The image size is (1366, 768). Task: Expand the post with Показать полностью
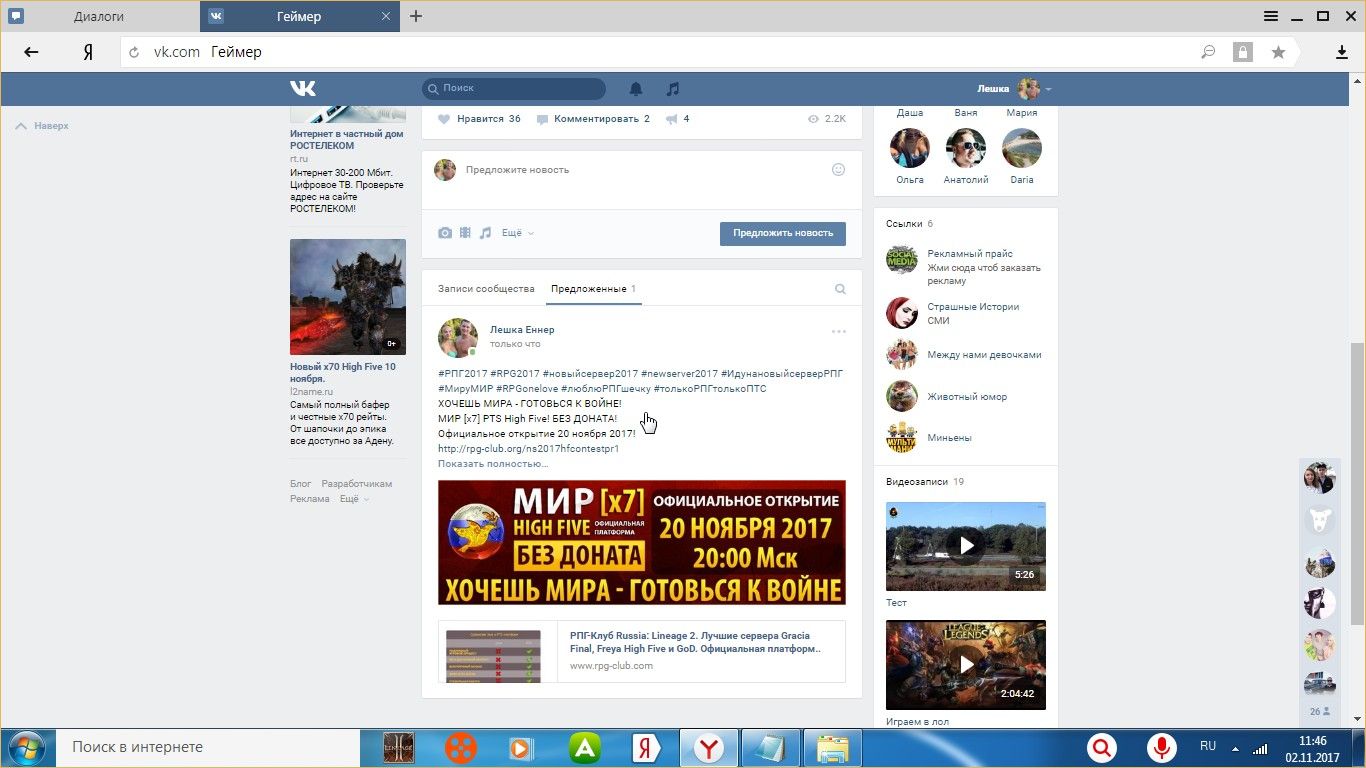[x=493, y=464]
